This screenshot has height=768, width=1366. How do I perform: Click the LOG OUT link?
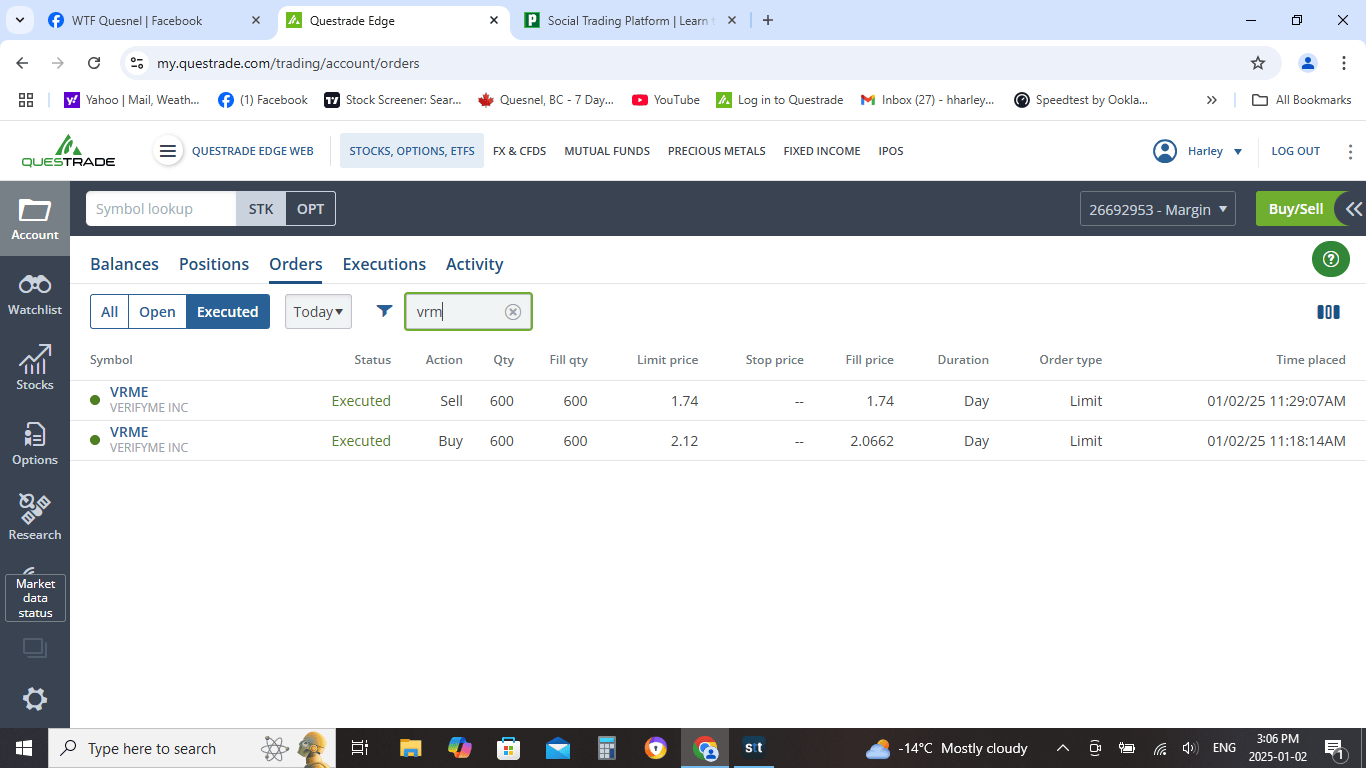[1295, 151]
